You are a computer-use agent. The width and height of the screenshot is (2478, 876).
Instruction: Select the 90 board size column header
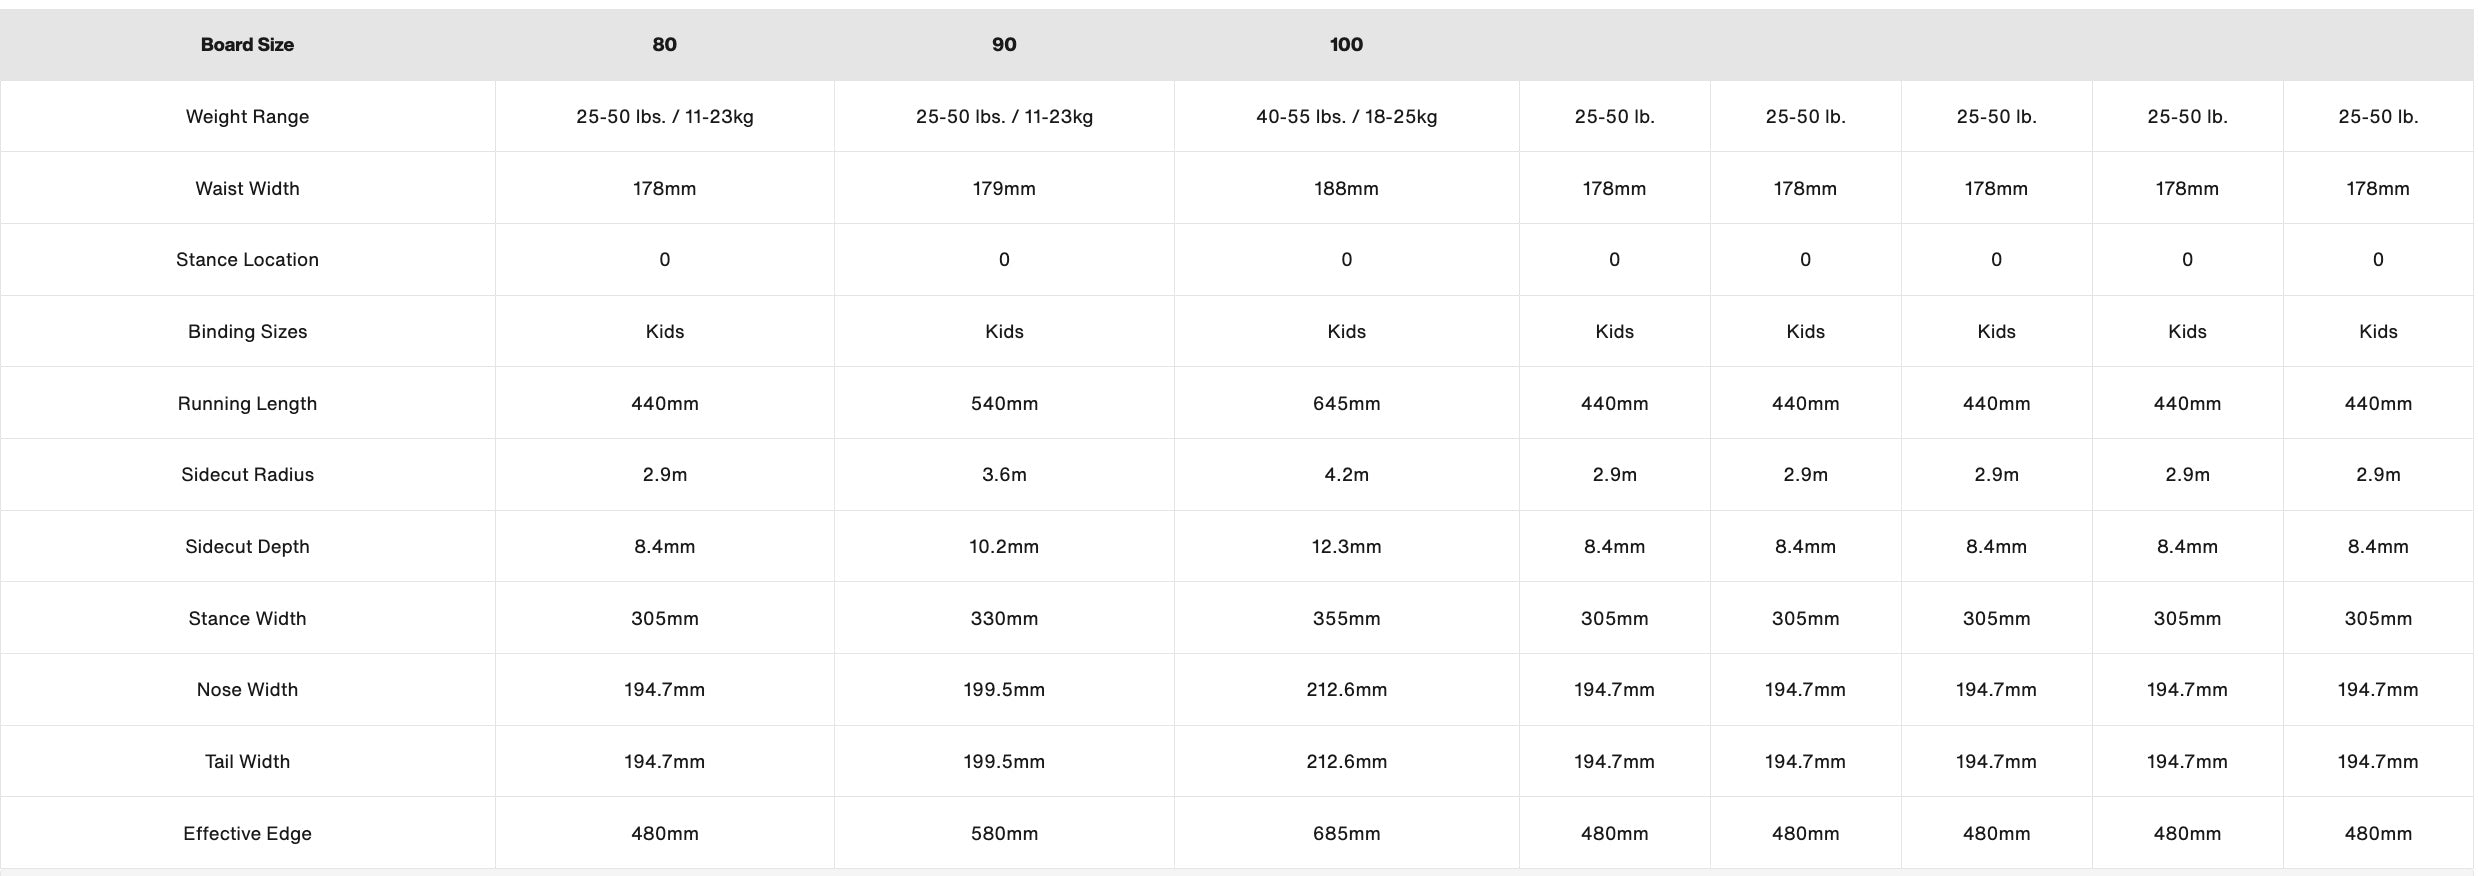(x=1004, y=45)
